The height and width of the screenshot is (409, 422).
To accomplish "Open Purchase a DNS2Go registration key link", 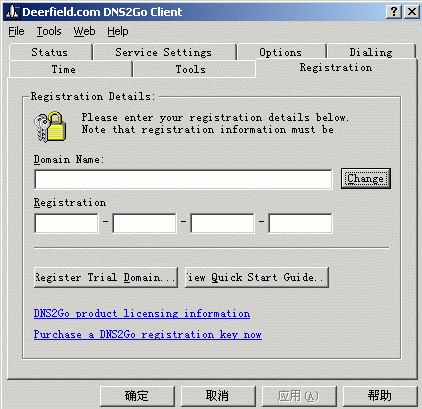I will click(148, 334).
